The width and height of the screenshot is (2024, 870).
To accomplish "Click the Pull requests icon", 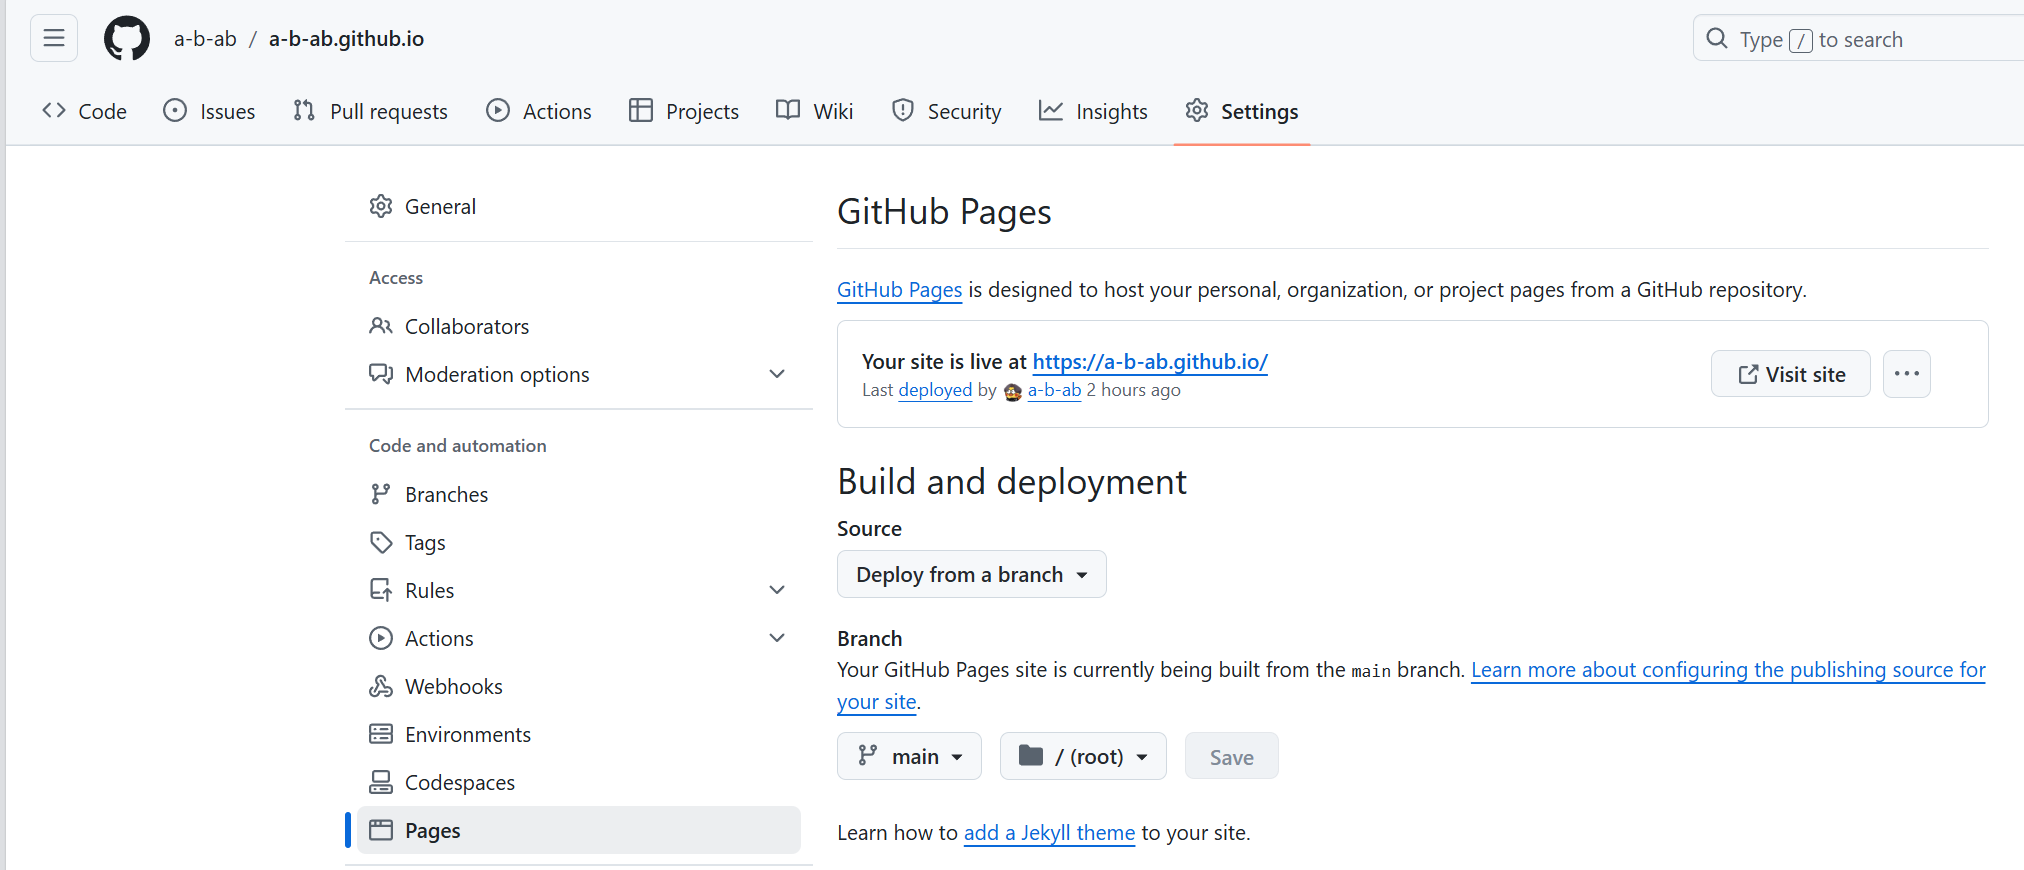I will click(x=304, y=111).
